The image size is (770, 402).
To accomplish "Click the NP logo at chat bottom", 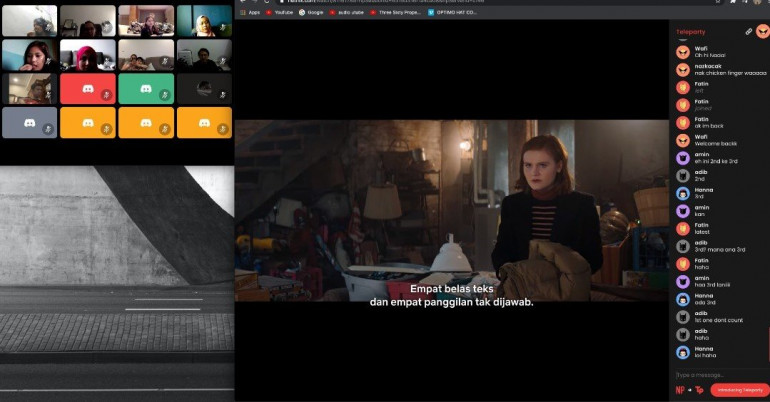I will [x=680, y=390].
